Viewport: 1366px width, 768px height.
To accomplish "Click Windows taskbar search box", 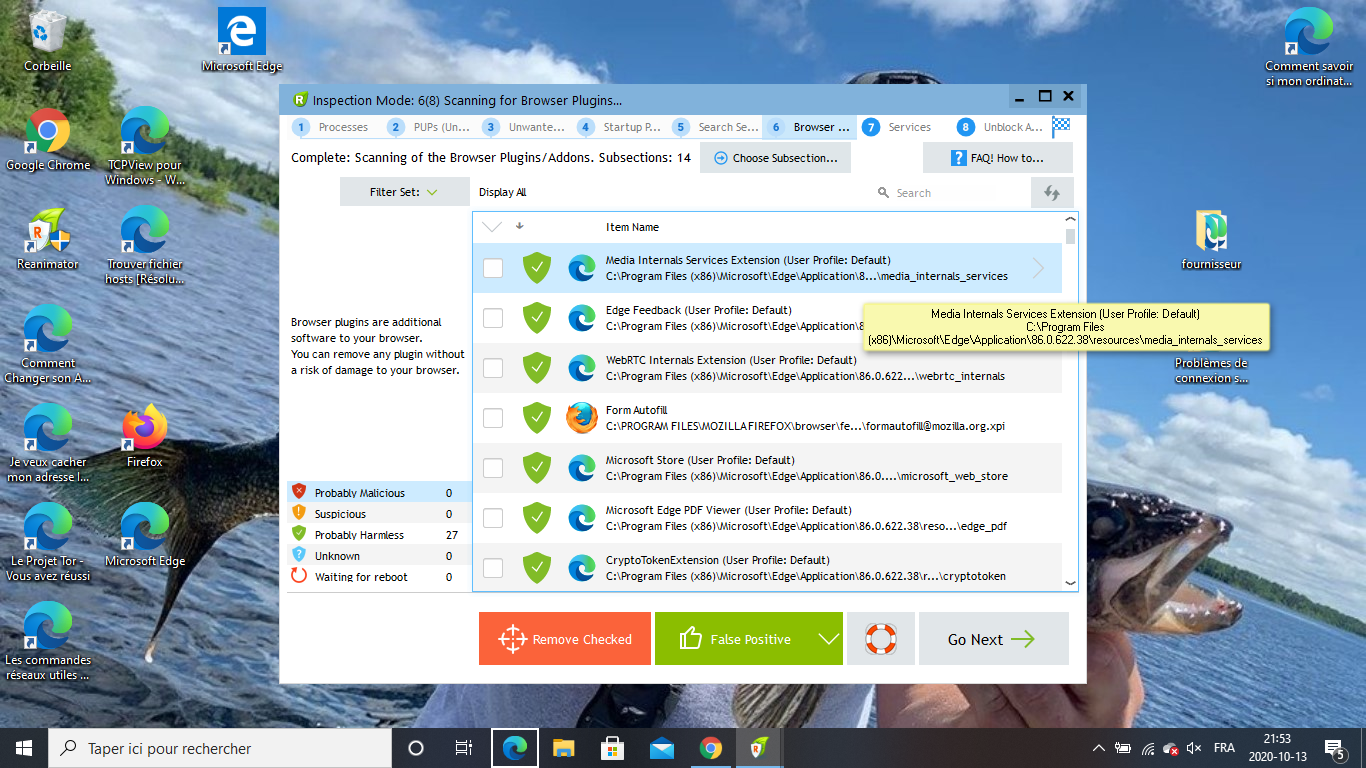I will coord(220,748).
